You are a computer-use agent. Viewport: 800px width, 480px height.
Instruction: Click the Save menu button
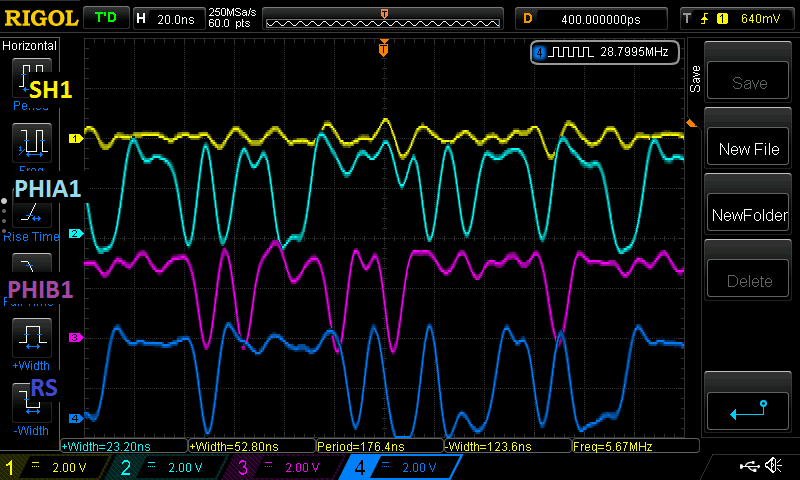(748, 82)
